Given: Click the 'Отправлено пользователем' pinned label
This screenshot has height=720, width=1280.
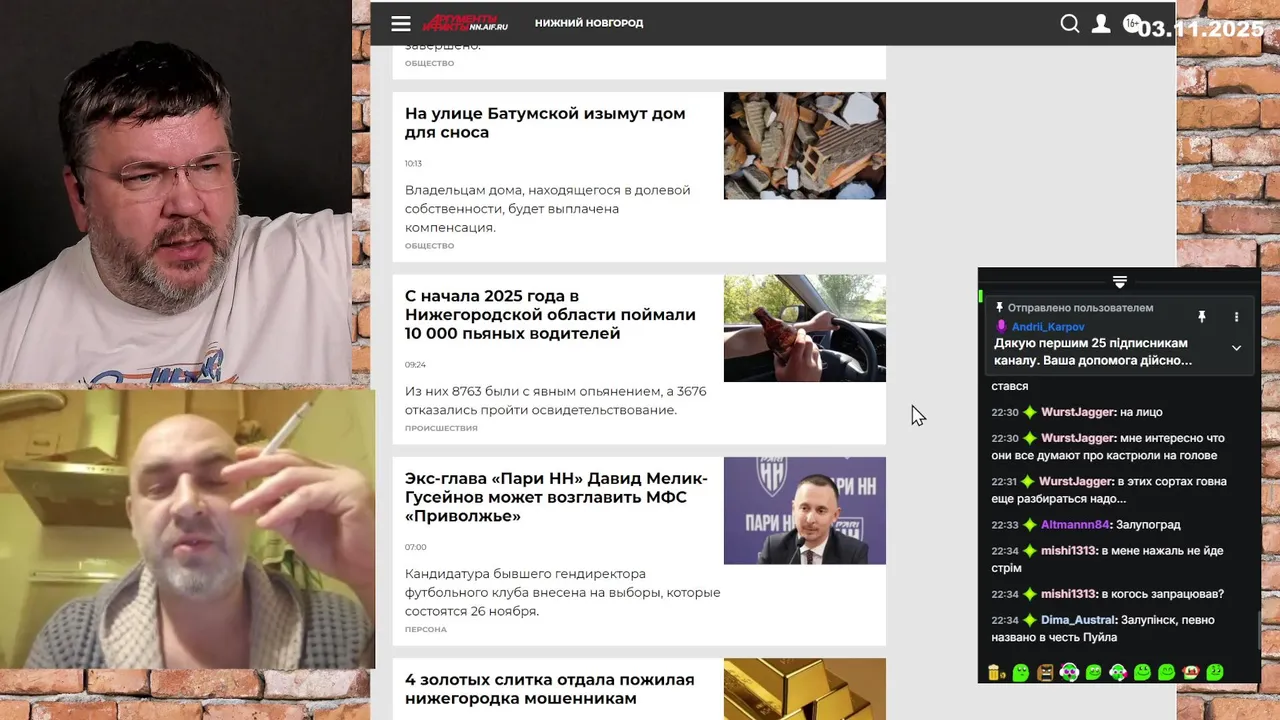Looking at the screenshot, I should coord(1080,308).
